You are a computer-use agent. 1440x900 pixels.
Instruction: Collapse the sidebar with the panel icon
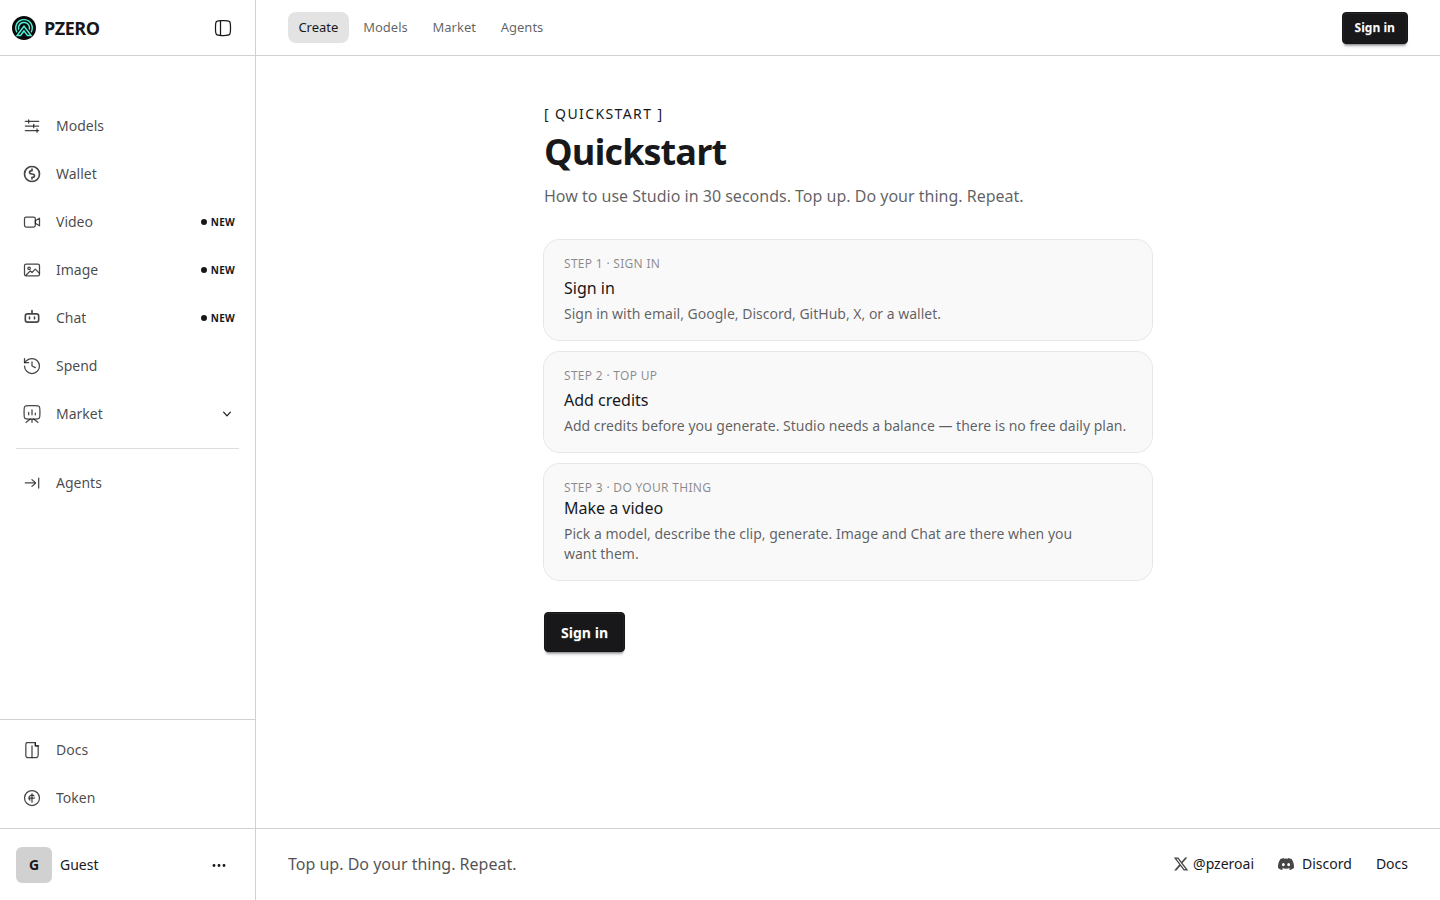pos(223,28)
